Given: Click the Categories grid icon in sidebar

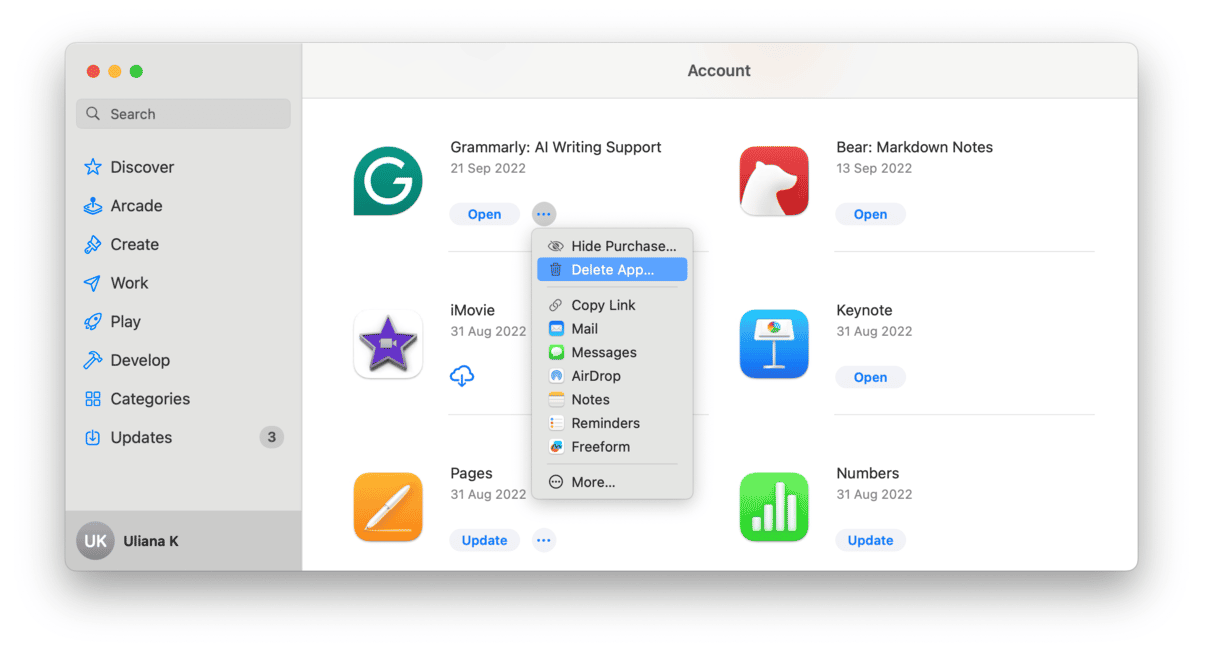Looking at the screenshot, I should pyautogui.click(x=93, y=399).
